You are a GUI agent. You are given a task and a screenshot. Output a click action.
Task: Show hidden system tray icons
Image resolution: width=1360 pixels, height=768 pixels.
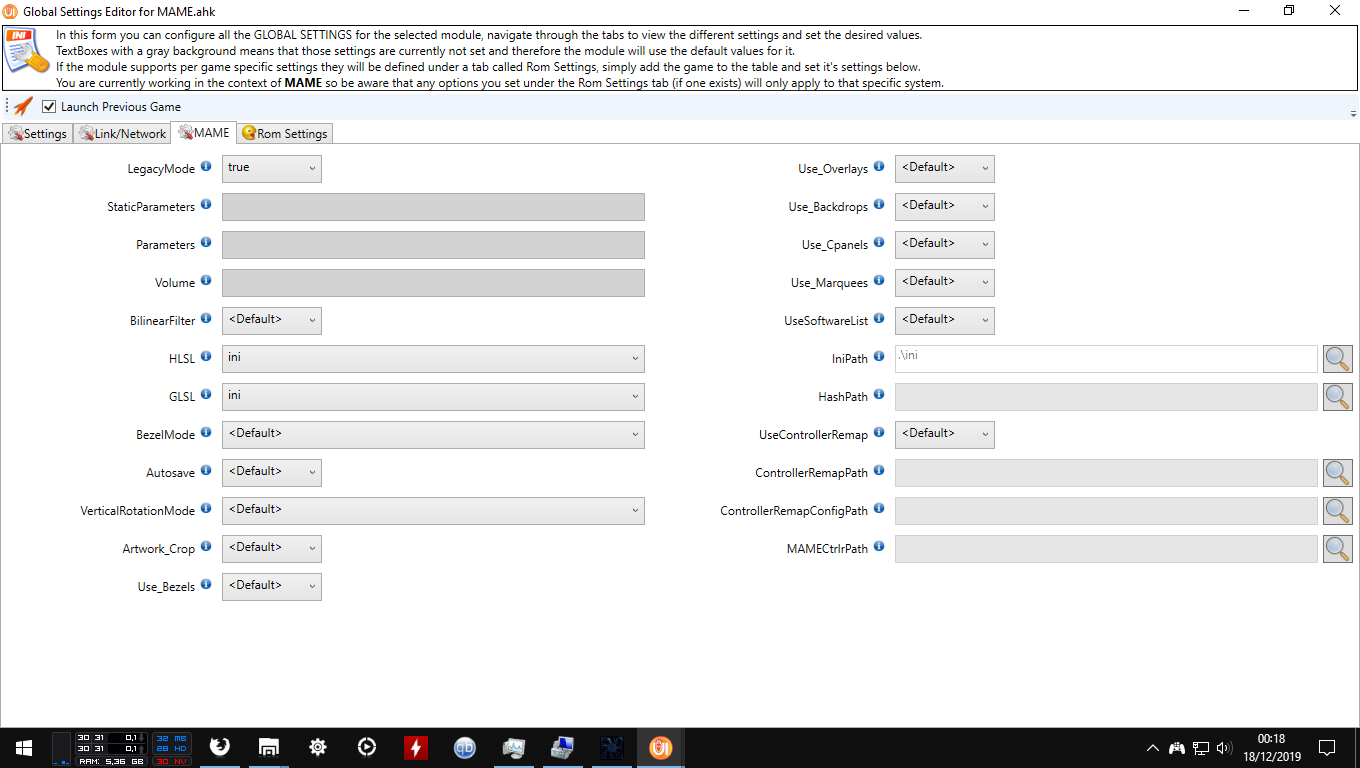coord(1153,747)
